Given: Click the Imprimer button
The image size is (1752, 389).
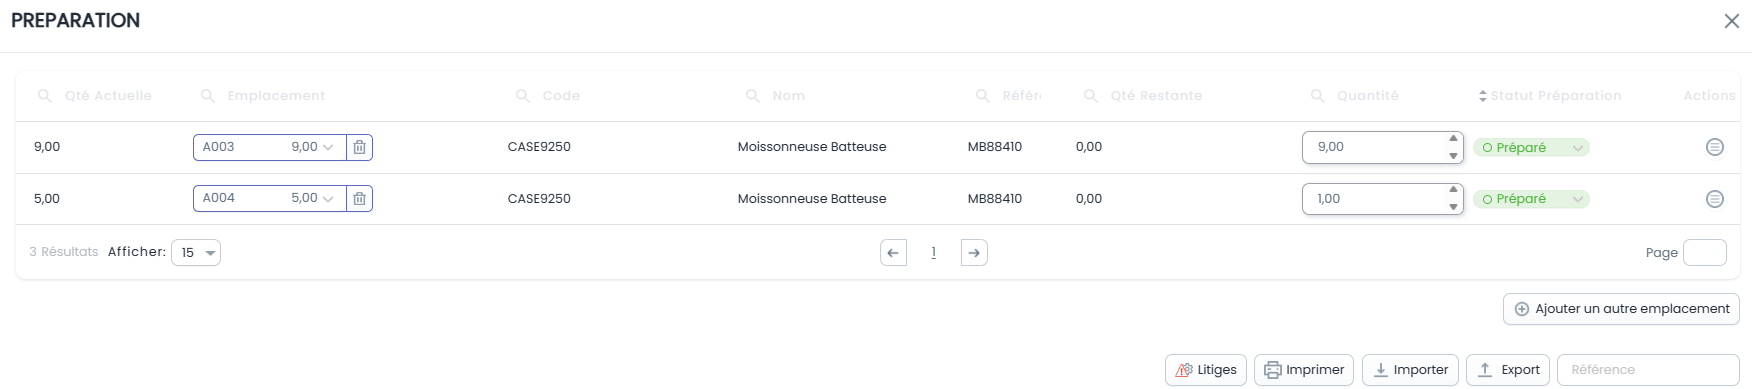Looking at the screenshot, I should pyautogui.click(x=1304, y=370).
